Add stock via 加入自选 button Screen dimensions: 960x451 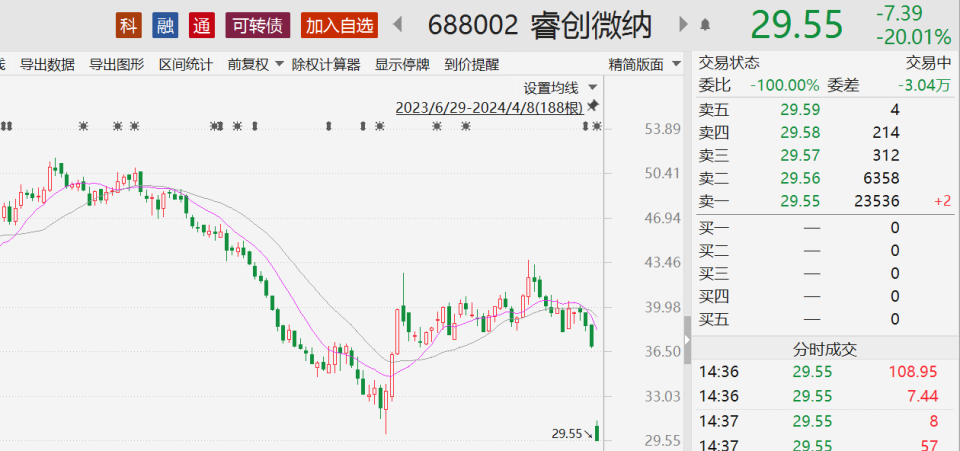tap(340, 26)
